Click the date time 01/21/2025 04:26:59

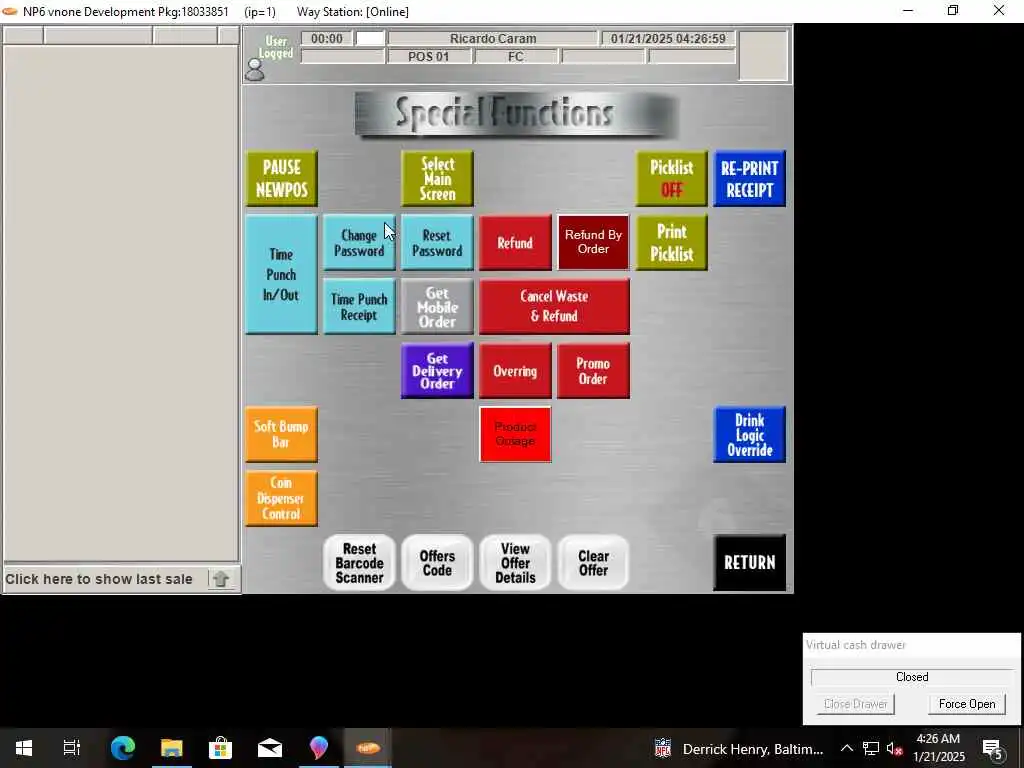tap(668, 39)
